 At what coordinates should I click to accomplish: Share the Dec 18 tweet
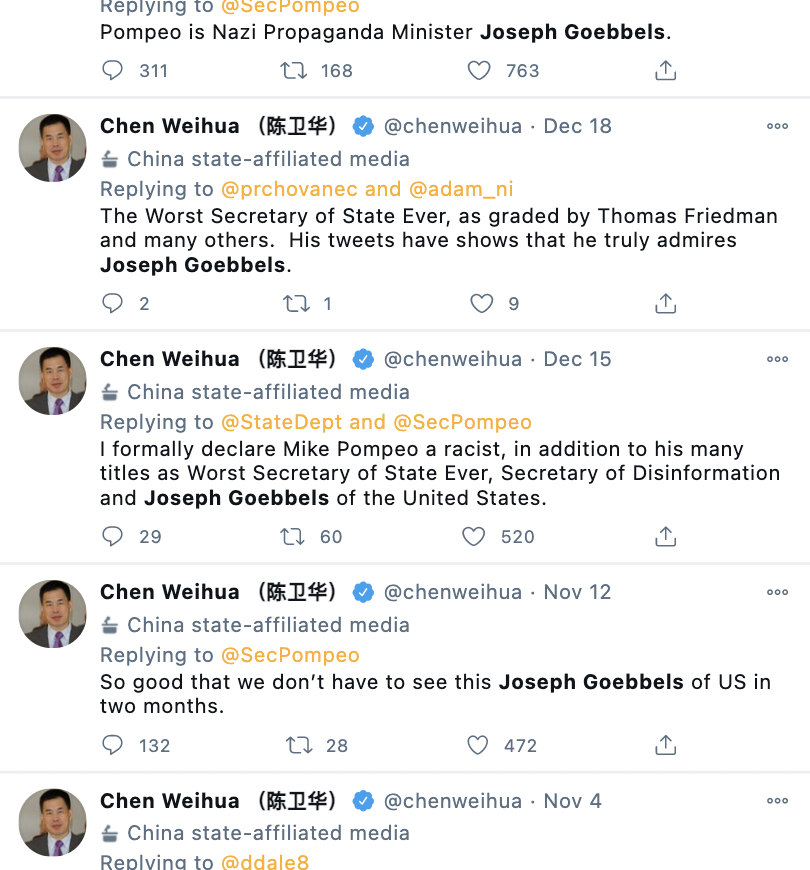(666, 304)
